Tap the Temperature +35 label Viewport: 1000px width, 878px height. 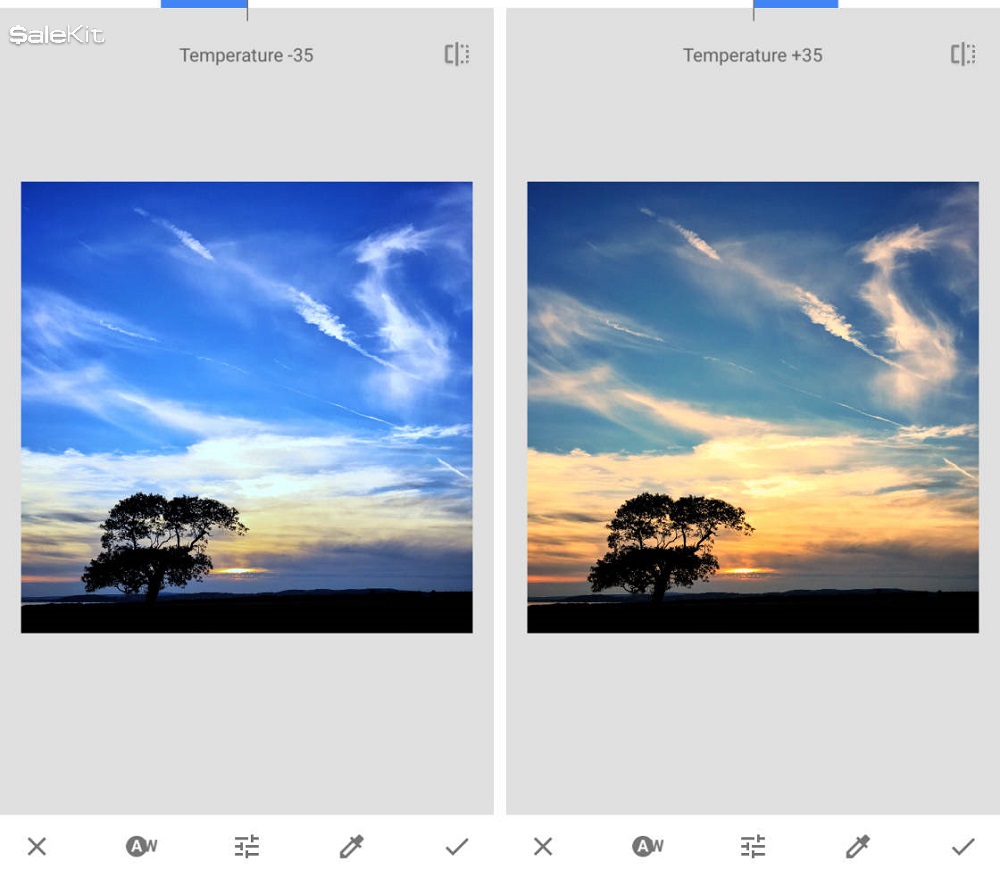tap(752, 56)
